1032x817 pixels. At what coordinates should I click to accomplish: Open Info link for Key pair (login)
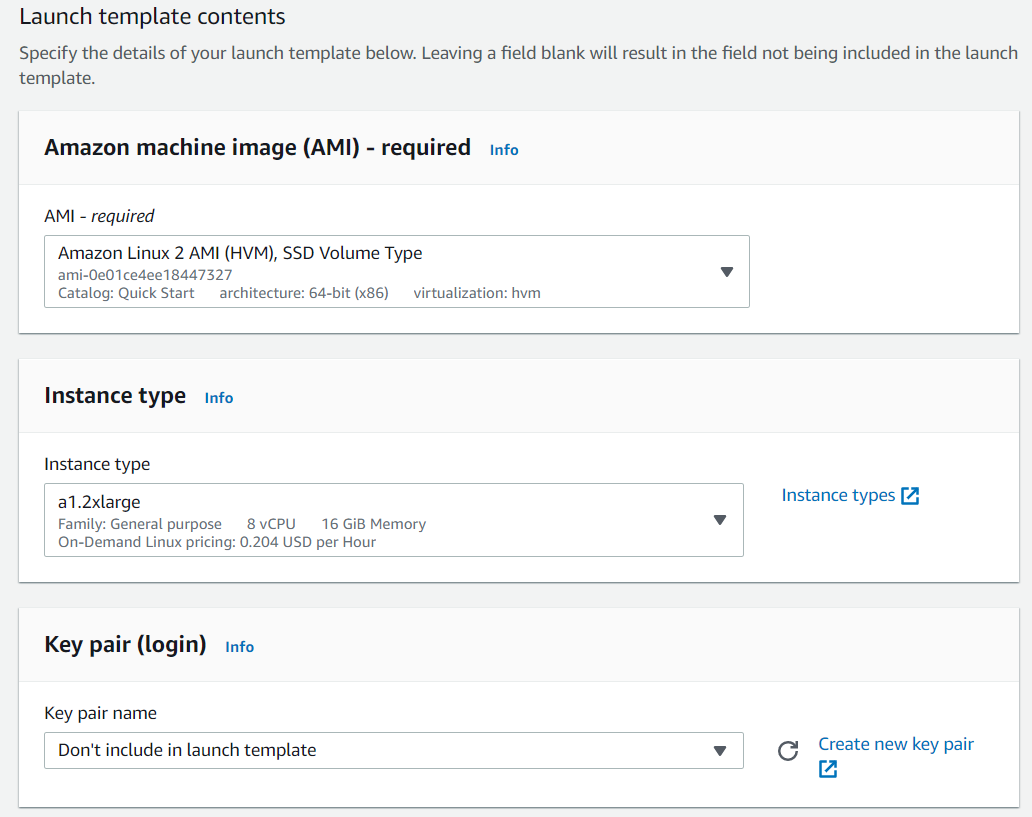pyautogui.click(x=240, y=647)
